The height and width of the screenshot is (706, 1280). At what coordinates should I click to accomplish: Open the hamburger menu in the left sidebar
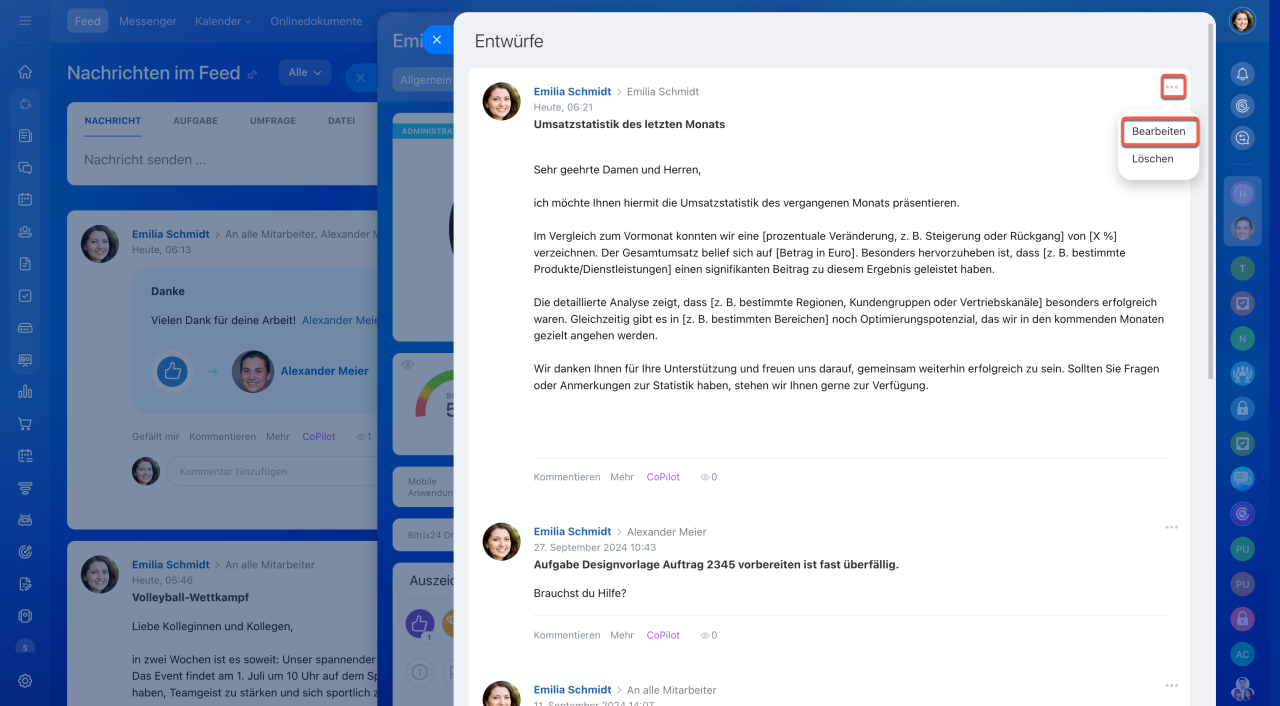pos(25,21)
